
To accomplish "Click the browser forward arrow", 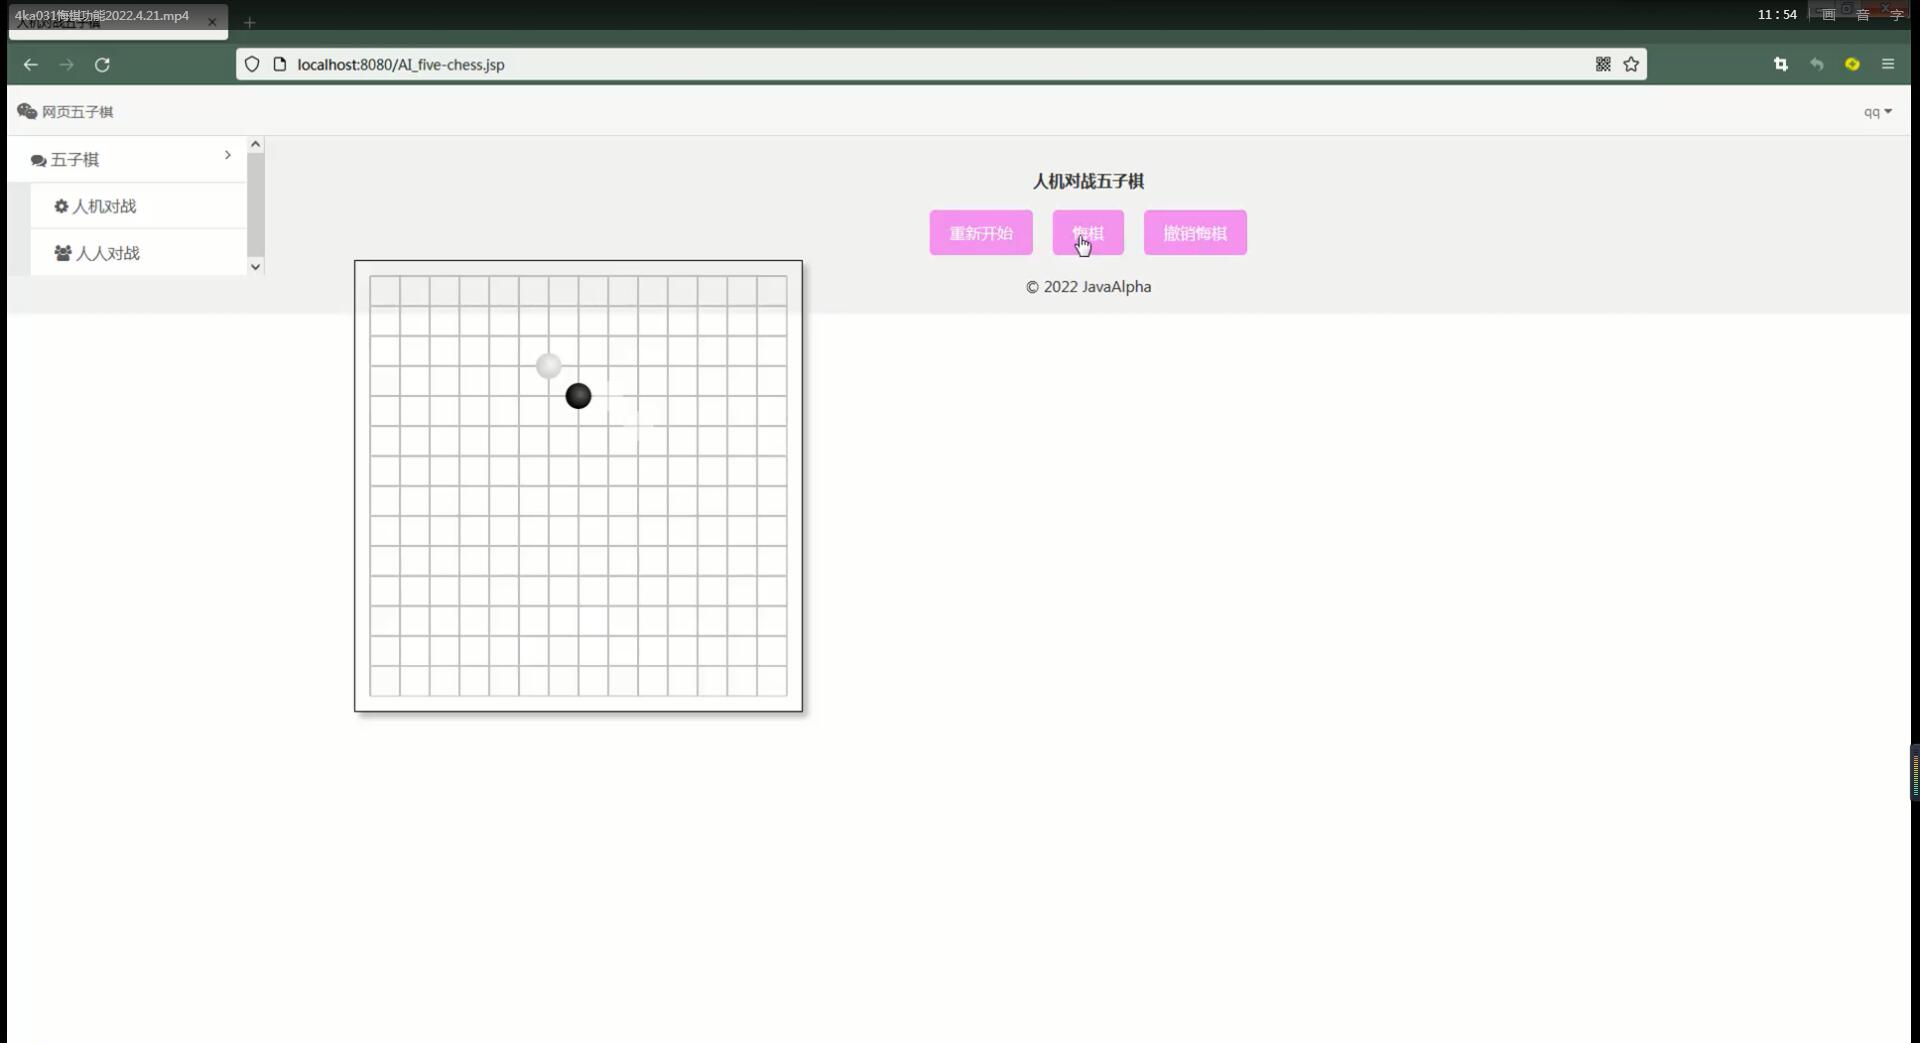I will 66,65.
